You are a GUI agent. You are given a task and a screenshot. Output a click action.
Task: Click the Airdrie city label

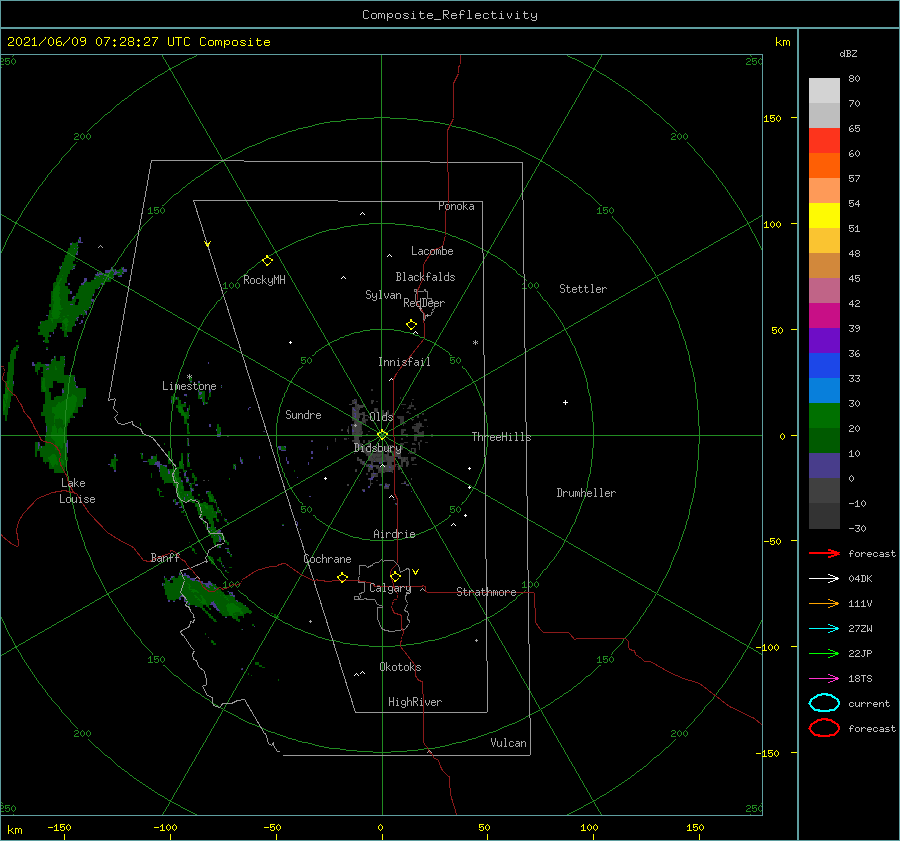(394, 534)
